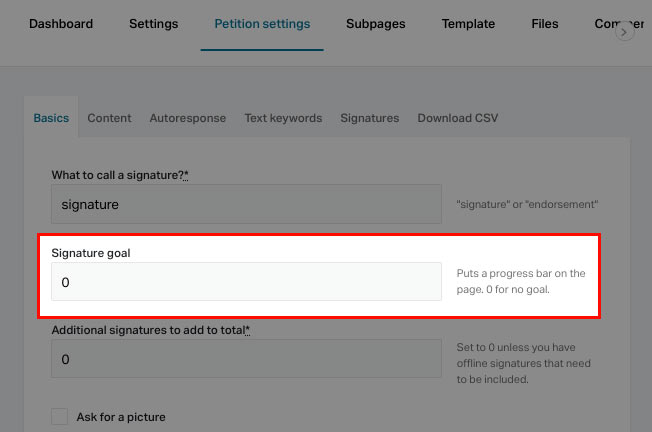Viewport: 652px width, 432px height.
Task: Open the Autoresponse sub-tab
Action: (188, 118)
